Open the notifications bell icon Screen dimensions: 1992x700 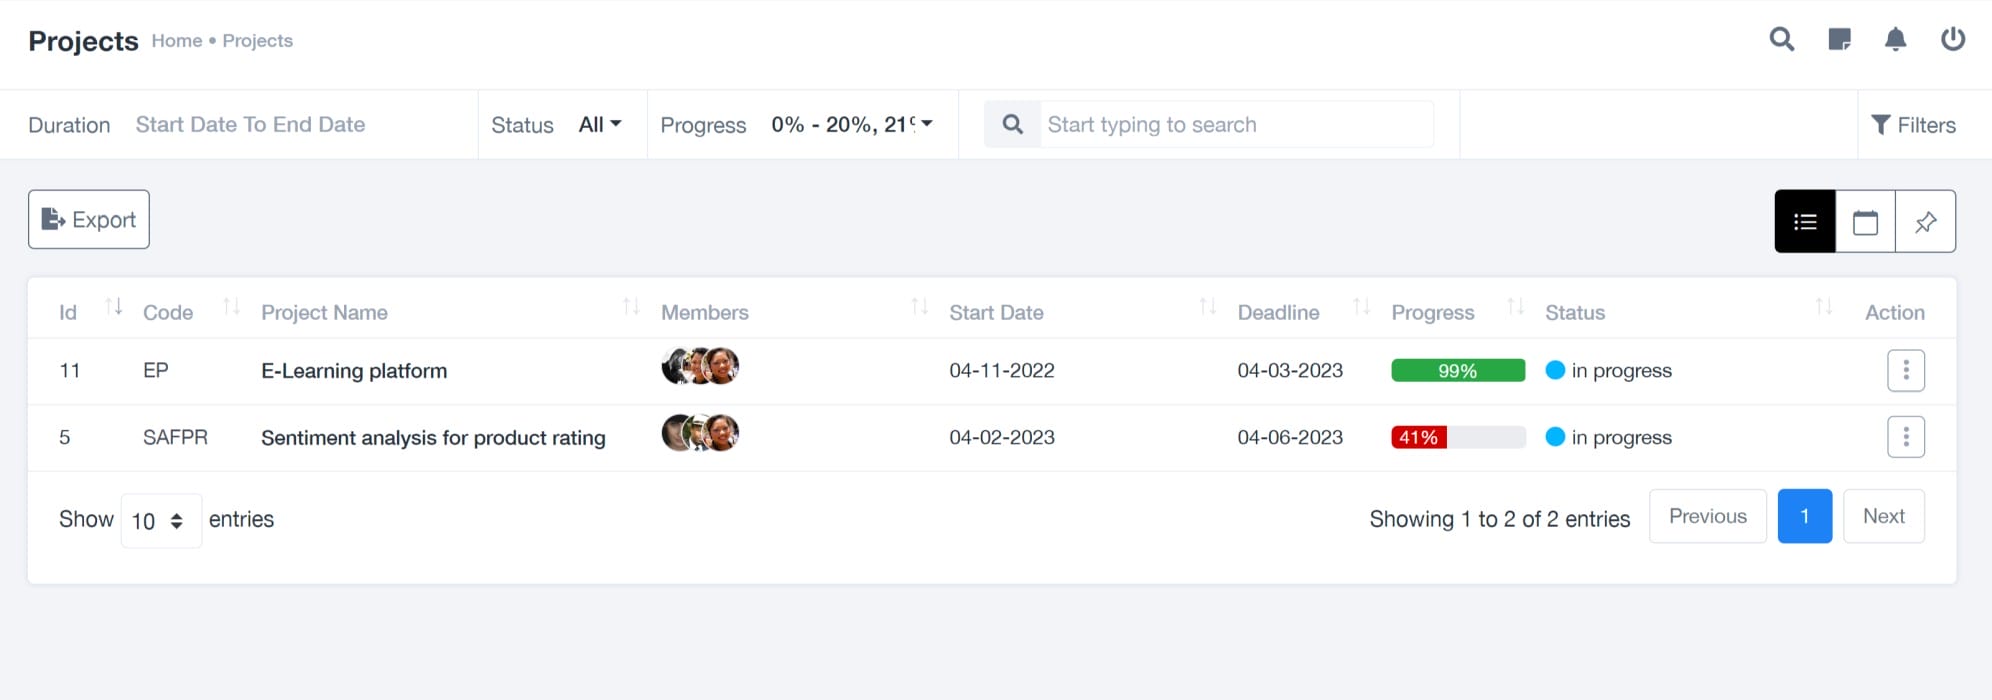click(x=1895, y=39)
